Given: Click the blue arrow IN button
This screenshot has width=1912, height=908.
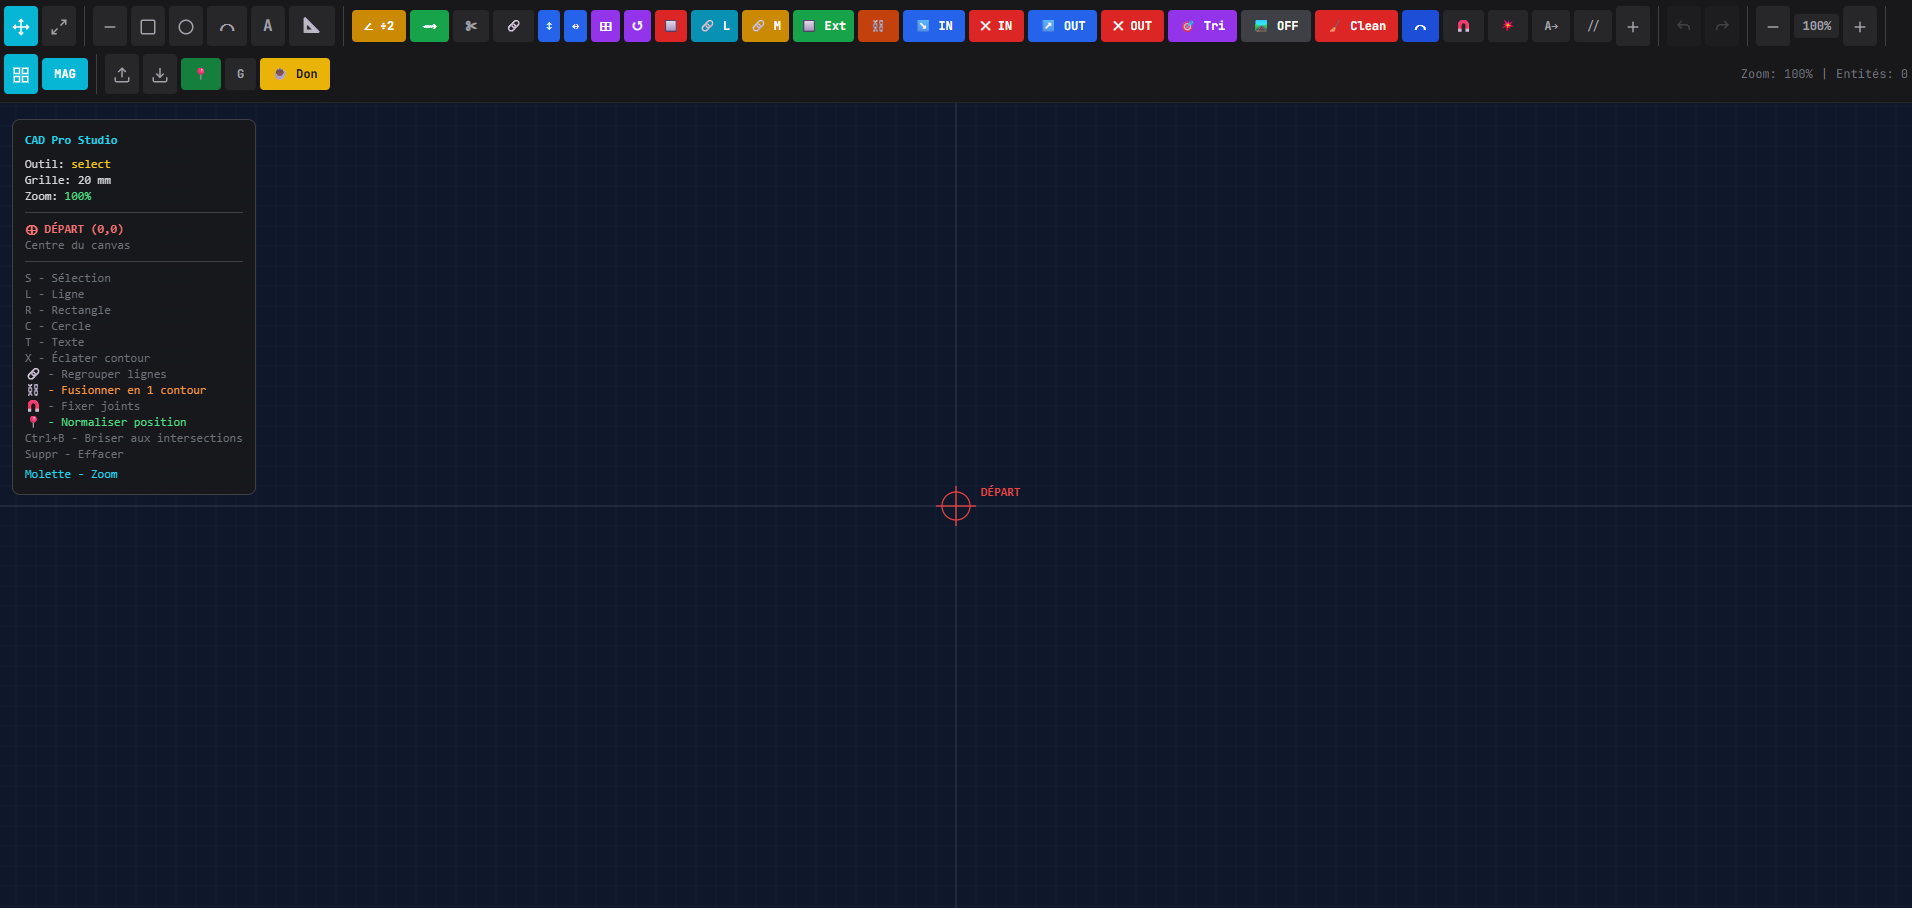Looking at the screenshot, I should click(x=934, y=26).
